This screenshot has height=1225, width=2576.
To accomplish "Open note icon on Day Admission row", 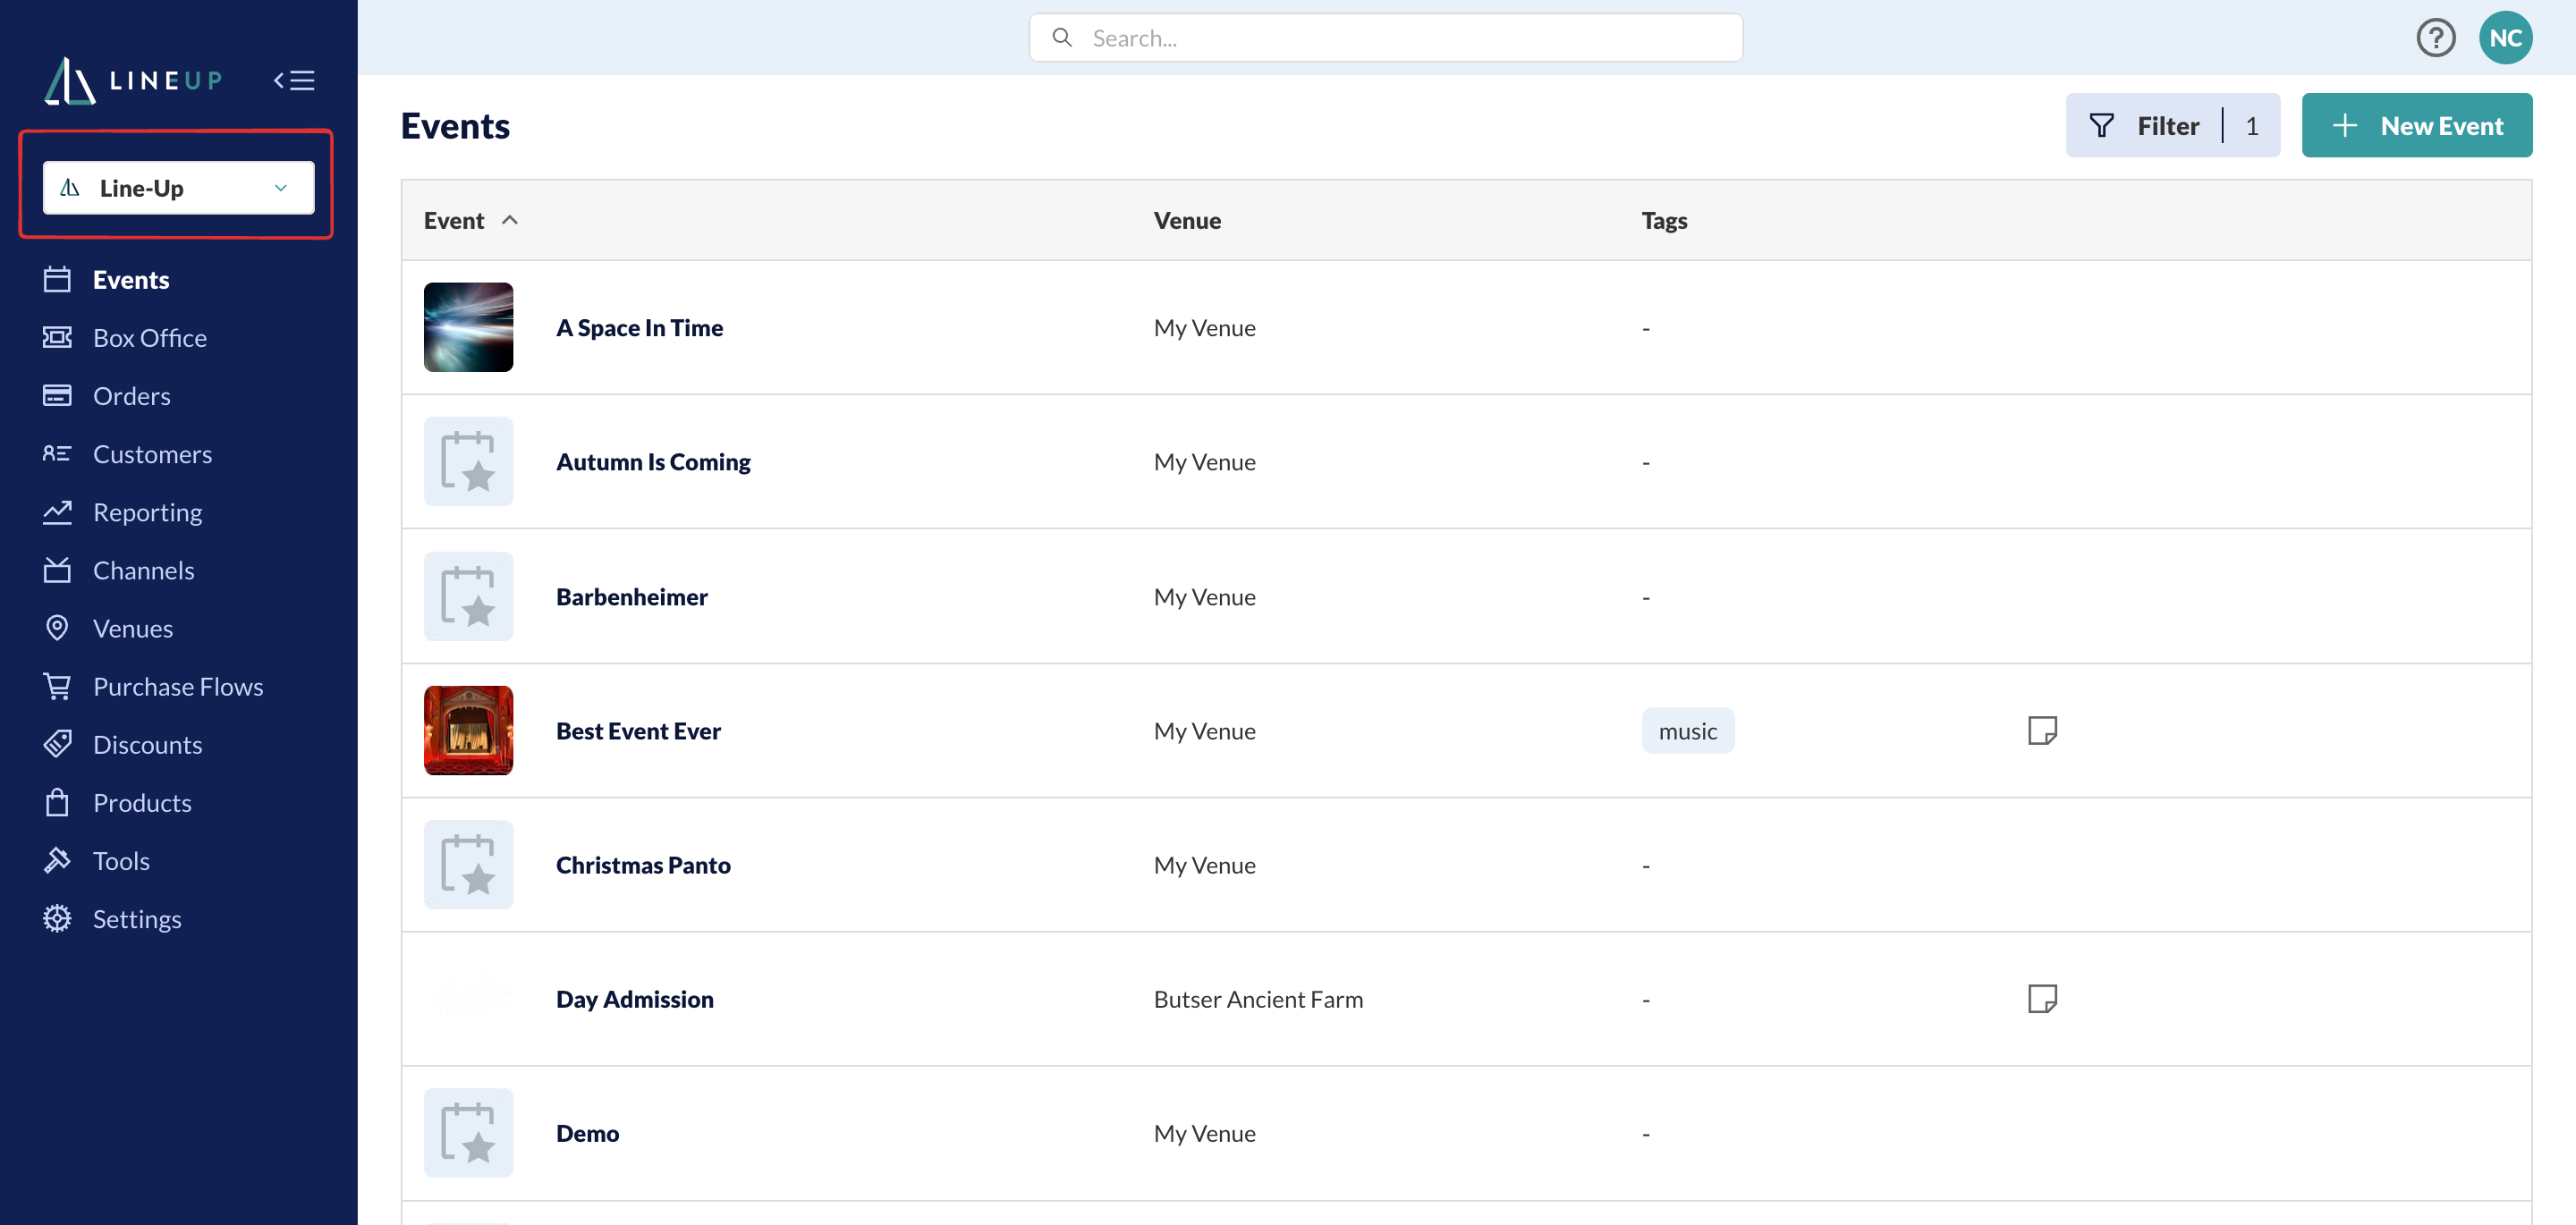I will tap(2042, 998).
